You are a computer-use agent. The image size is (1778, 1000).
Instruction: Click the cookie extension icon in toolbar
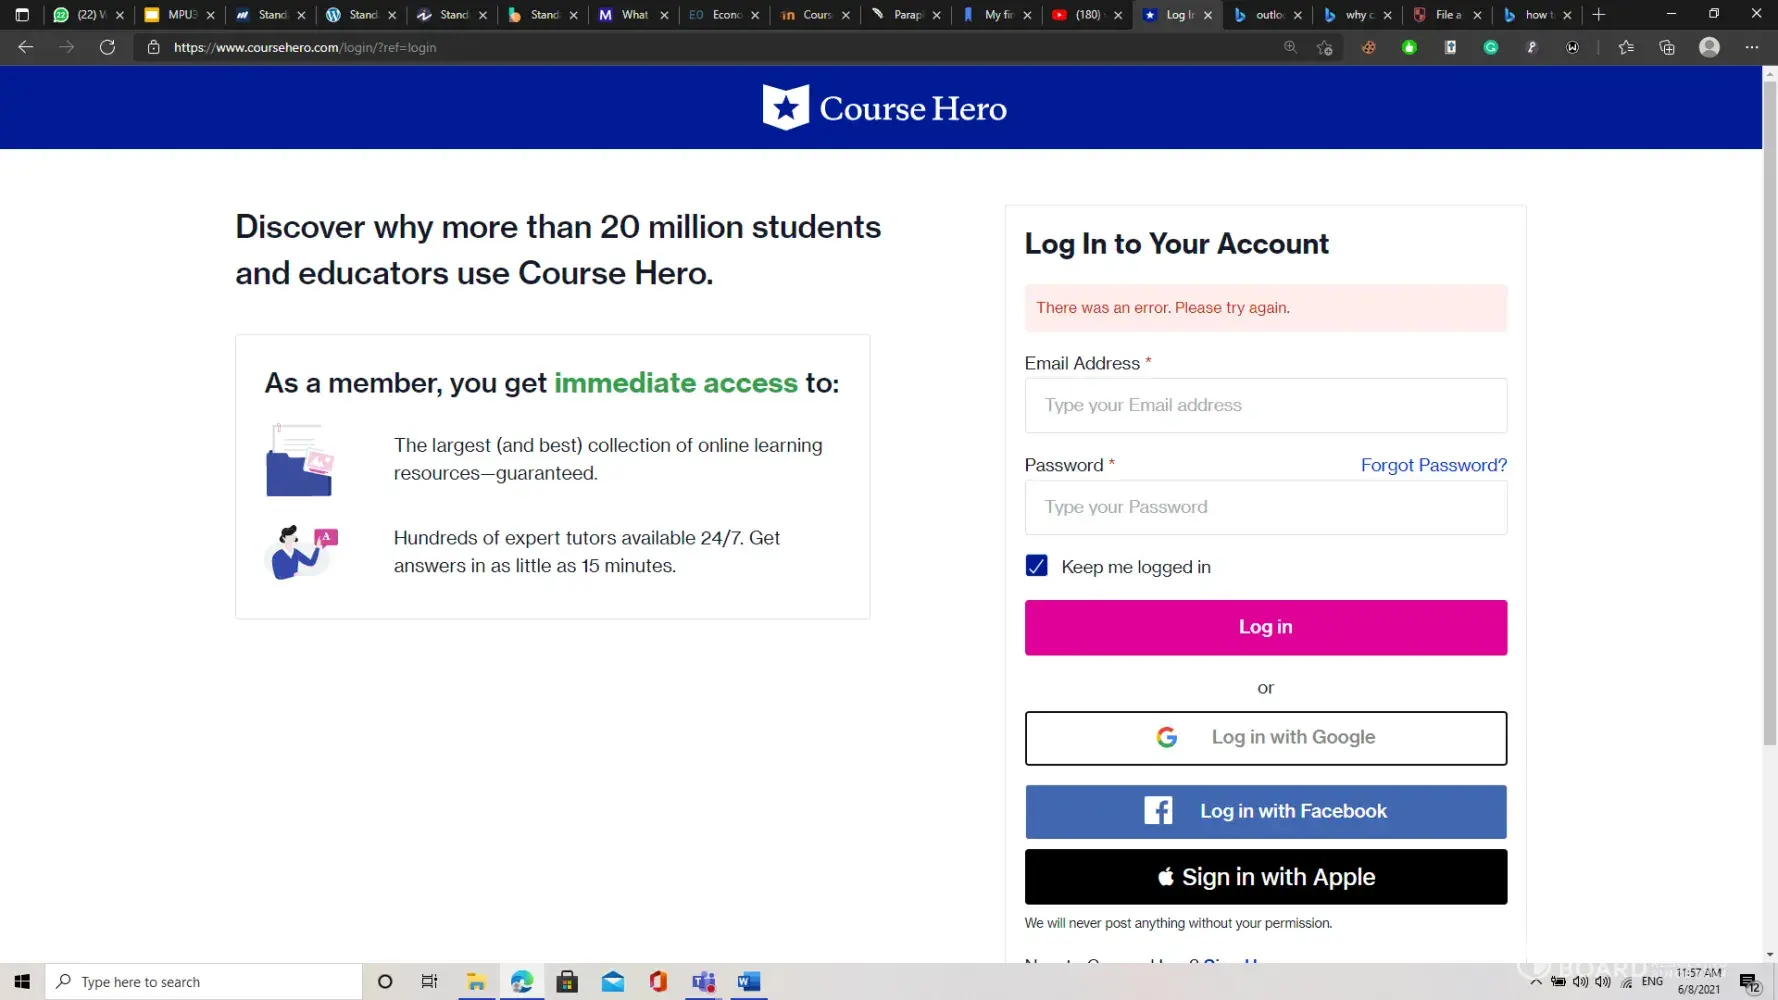coord(1368,47)
